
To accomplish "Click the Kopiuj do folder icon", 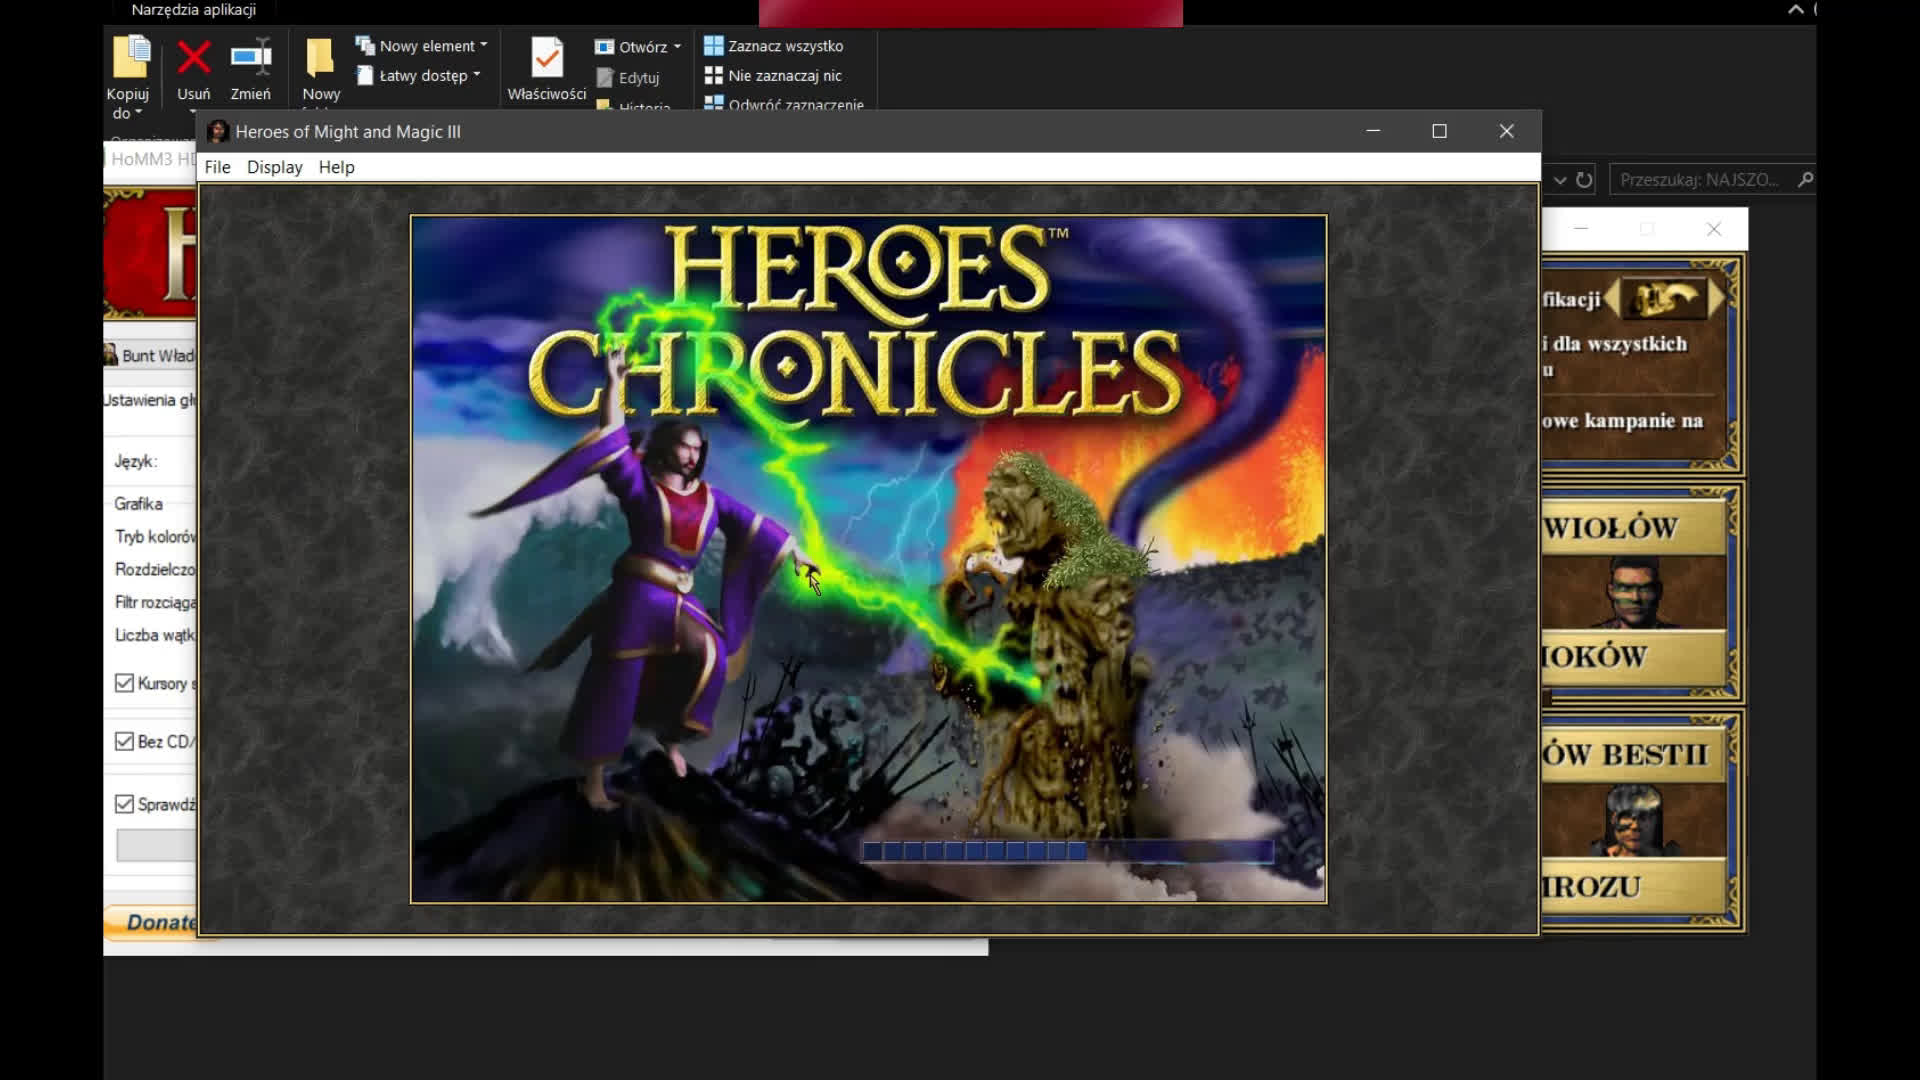I will pyautogui.click(x=131, y=57).
